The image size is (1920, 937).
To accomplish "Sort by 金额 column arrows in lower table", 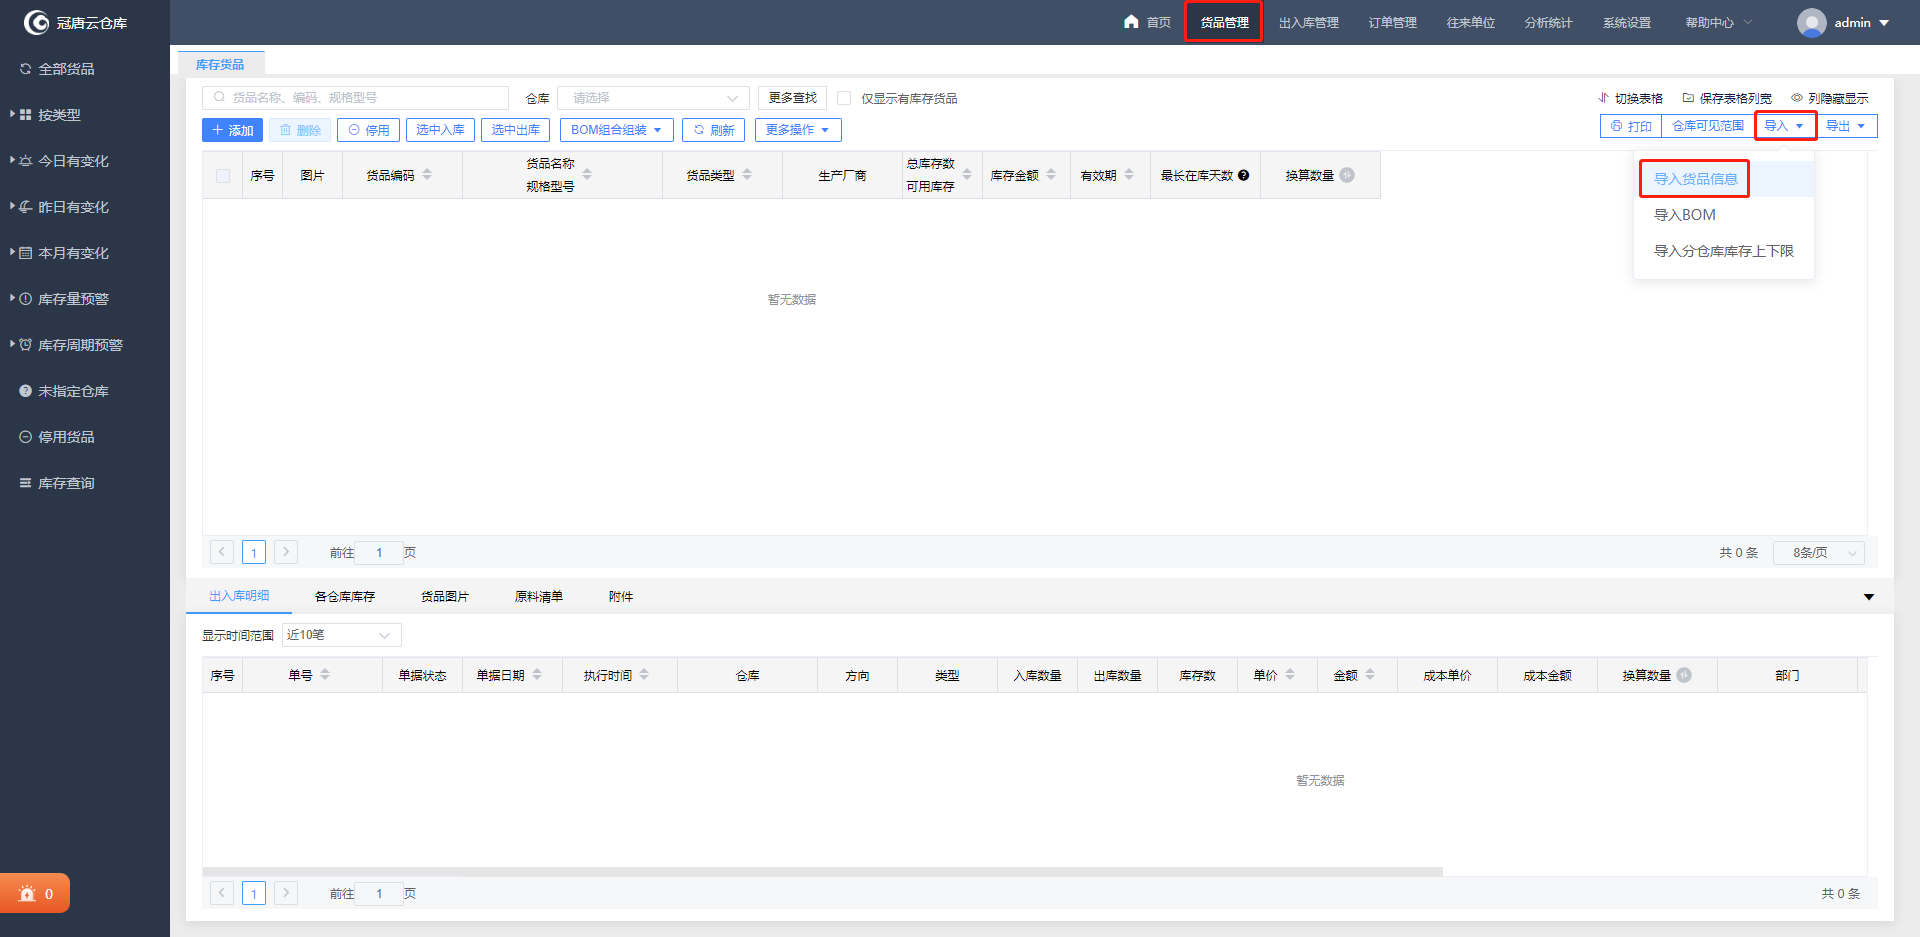I will click(1370, 675).
